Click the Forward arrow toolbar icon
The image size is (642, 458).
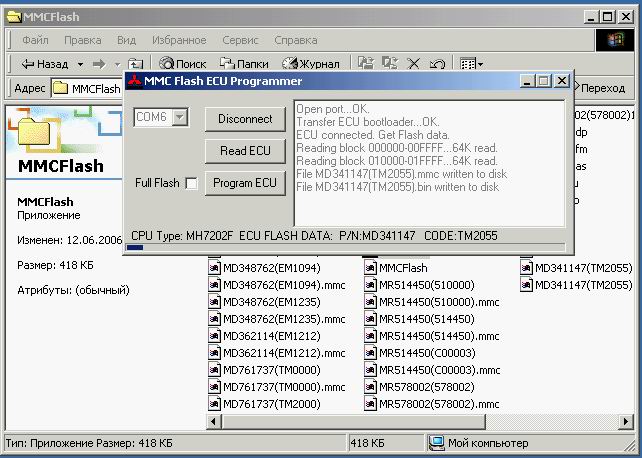point(99,64)
